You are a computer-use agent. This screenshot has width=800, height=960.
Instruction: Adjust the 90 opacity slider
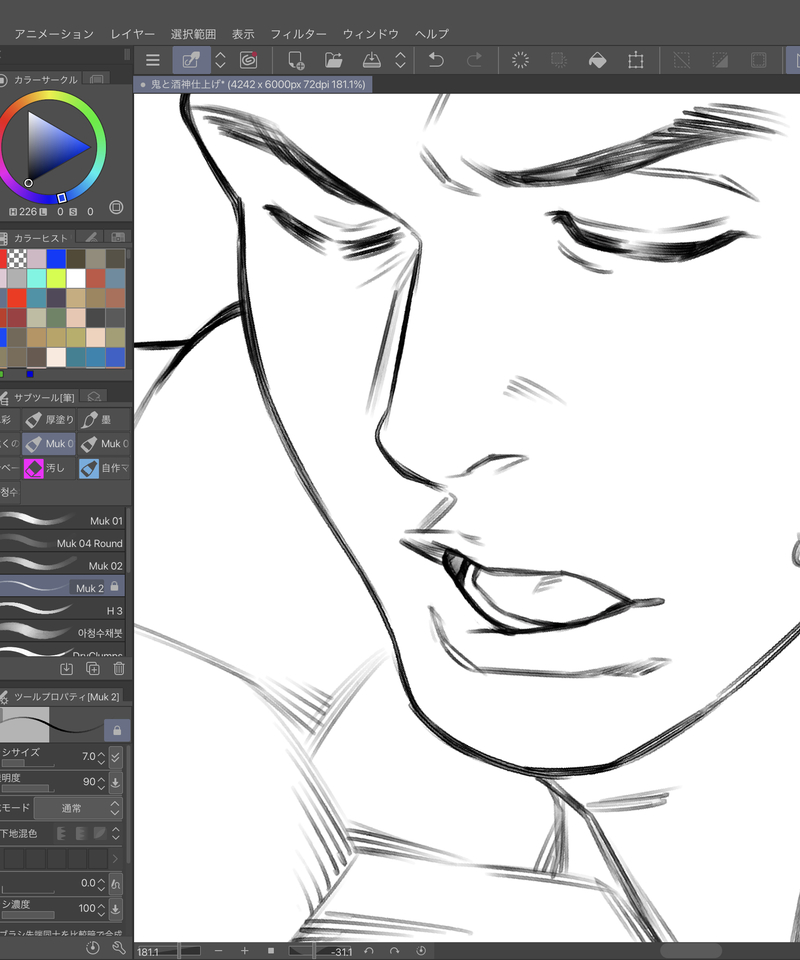(28, 789)
